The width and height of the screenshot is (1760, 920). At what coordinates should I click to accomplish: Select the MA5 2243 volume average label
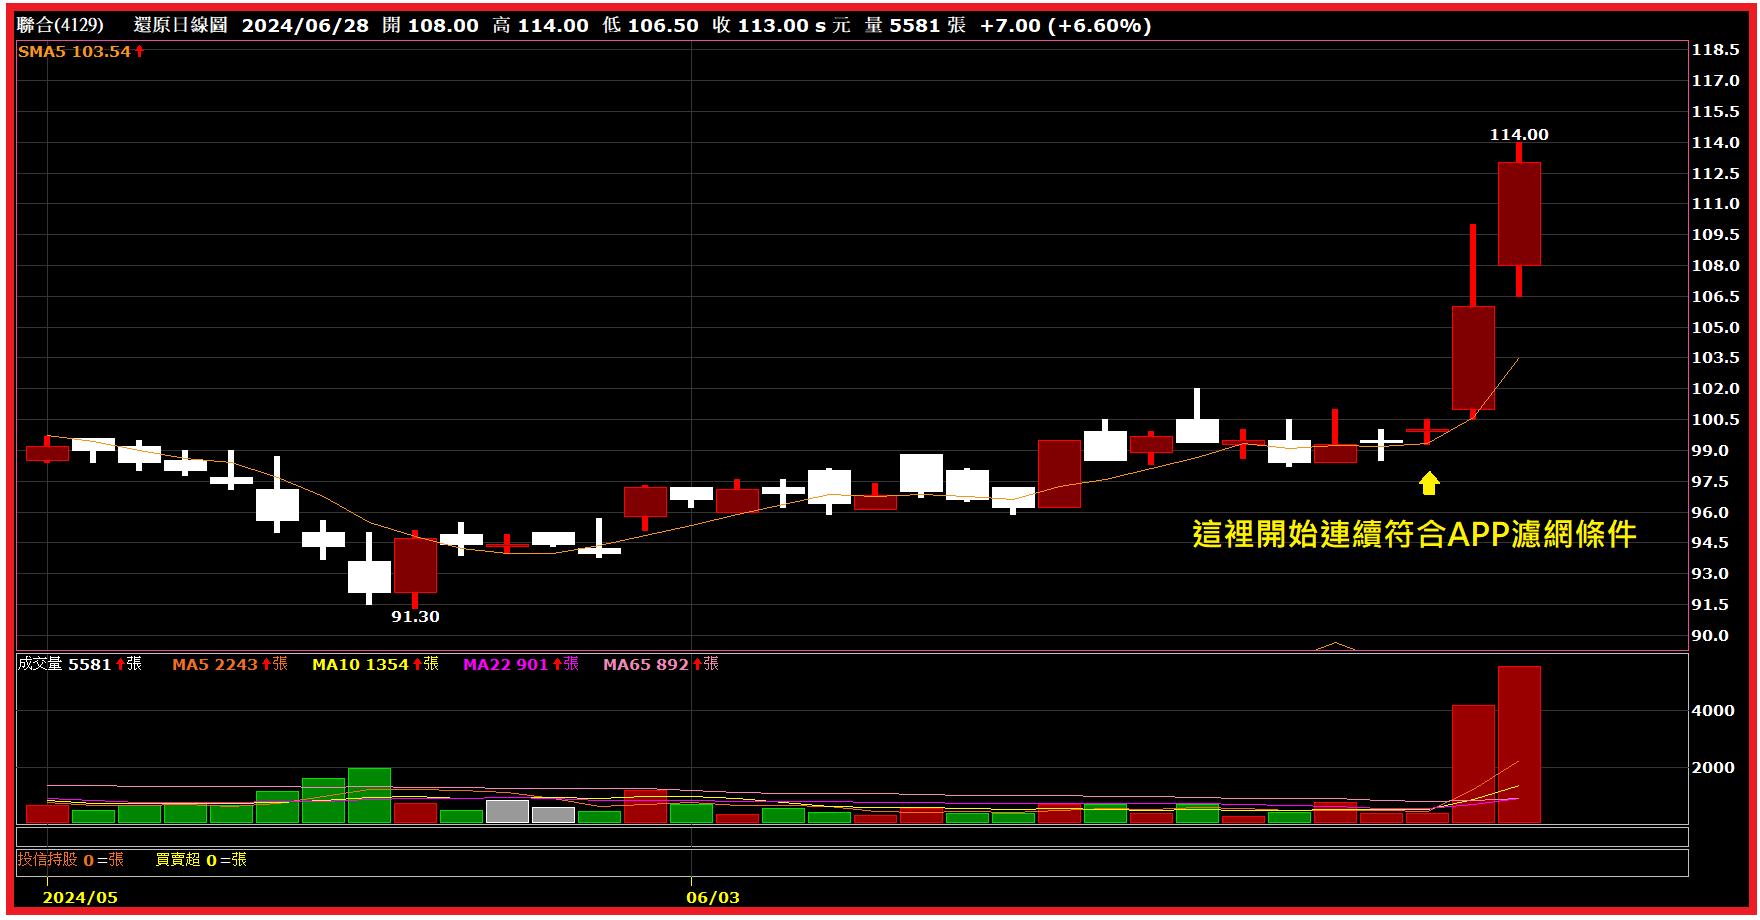(229, 664)
